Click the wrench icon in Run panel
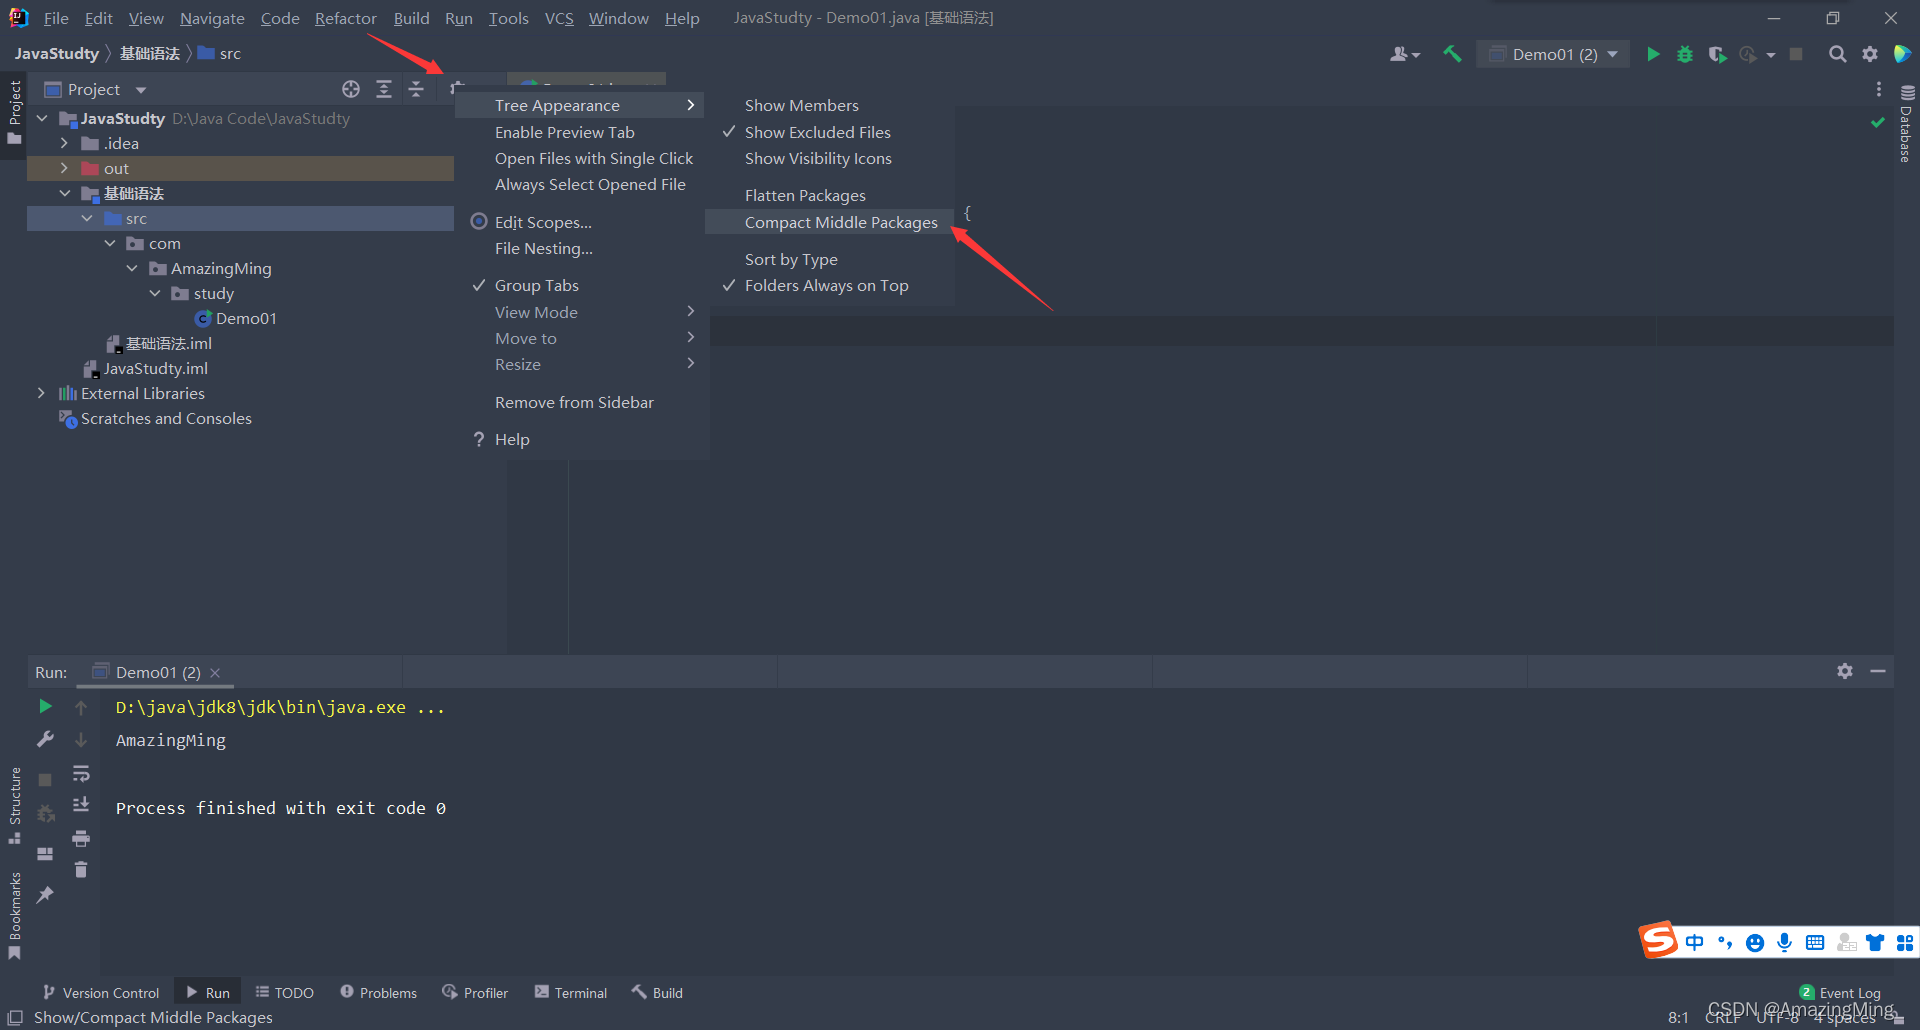Image resolution: width=1920 pixels, height=1030 pixels. (45, 739)
